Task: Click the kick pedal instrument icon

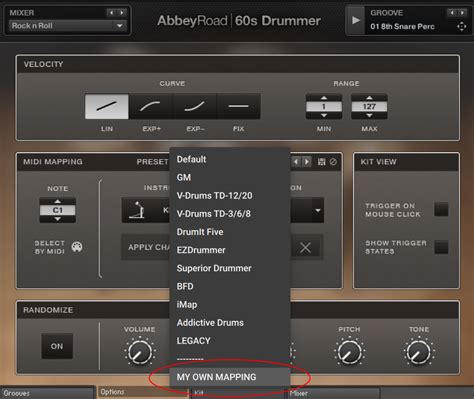Action: (x=137, y=210)
